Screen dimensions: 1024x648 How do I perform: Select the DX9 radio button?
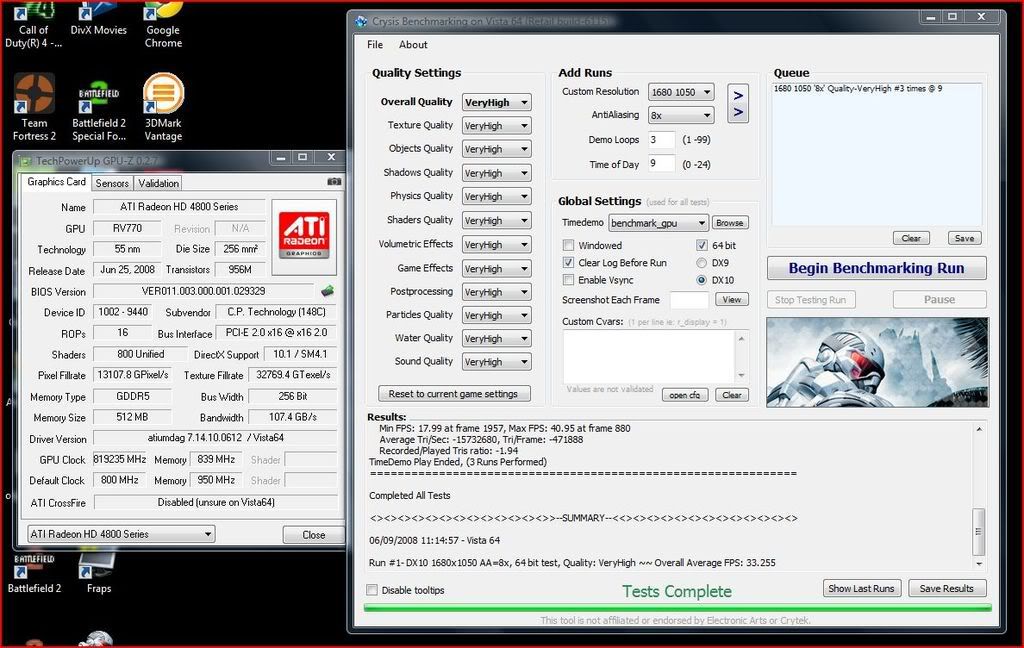pyautogui.click(x=702, y=263)
